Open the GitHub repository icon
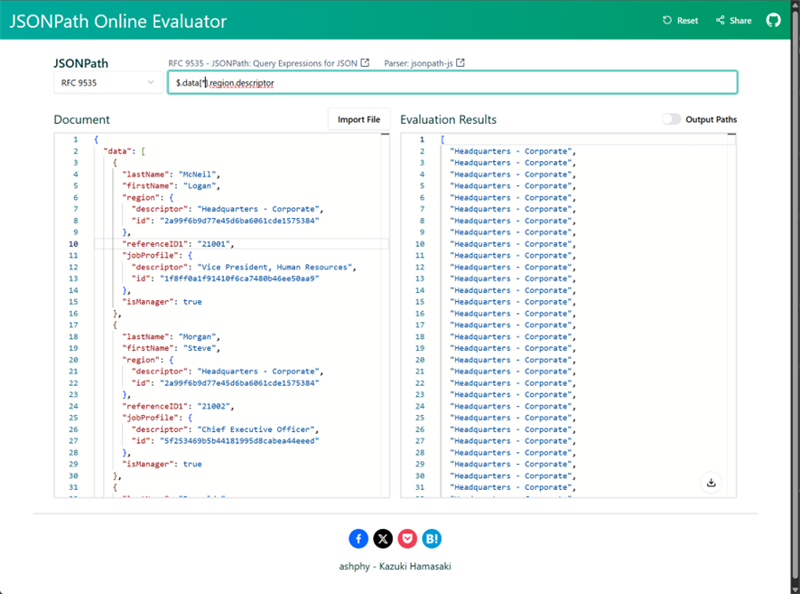Viewport: 800px width, 594px height. click(773, 20)
